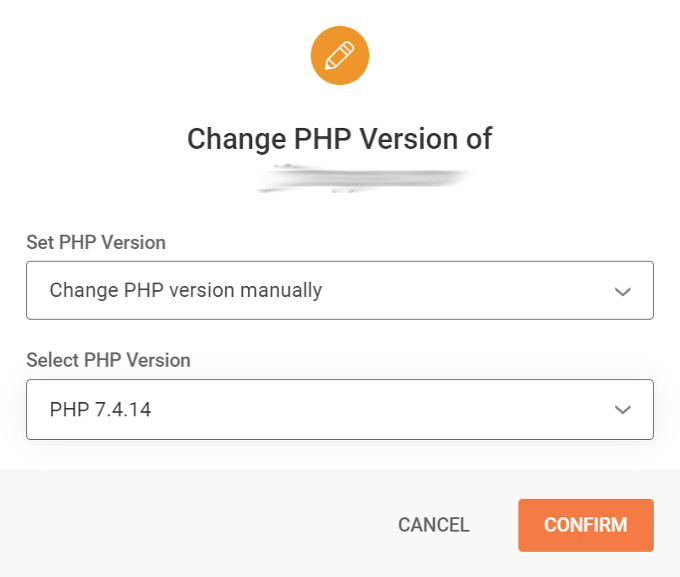Click the chevron arrow in Select PHP Version
The image size is (680, 577).
(x=622, y=410)
